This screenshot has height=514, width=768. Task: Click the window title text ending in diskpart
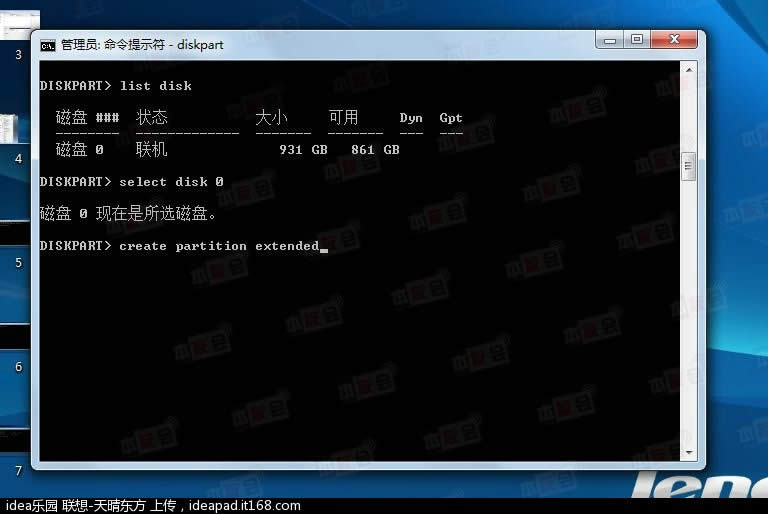click(x=142, y=45)
